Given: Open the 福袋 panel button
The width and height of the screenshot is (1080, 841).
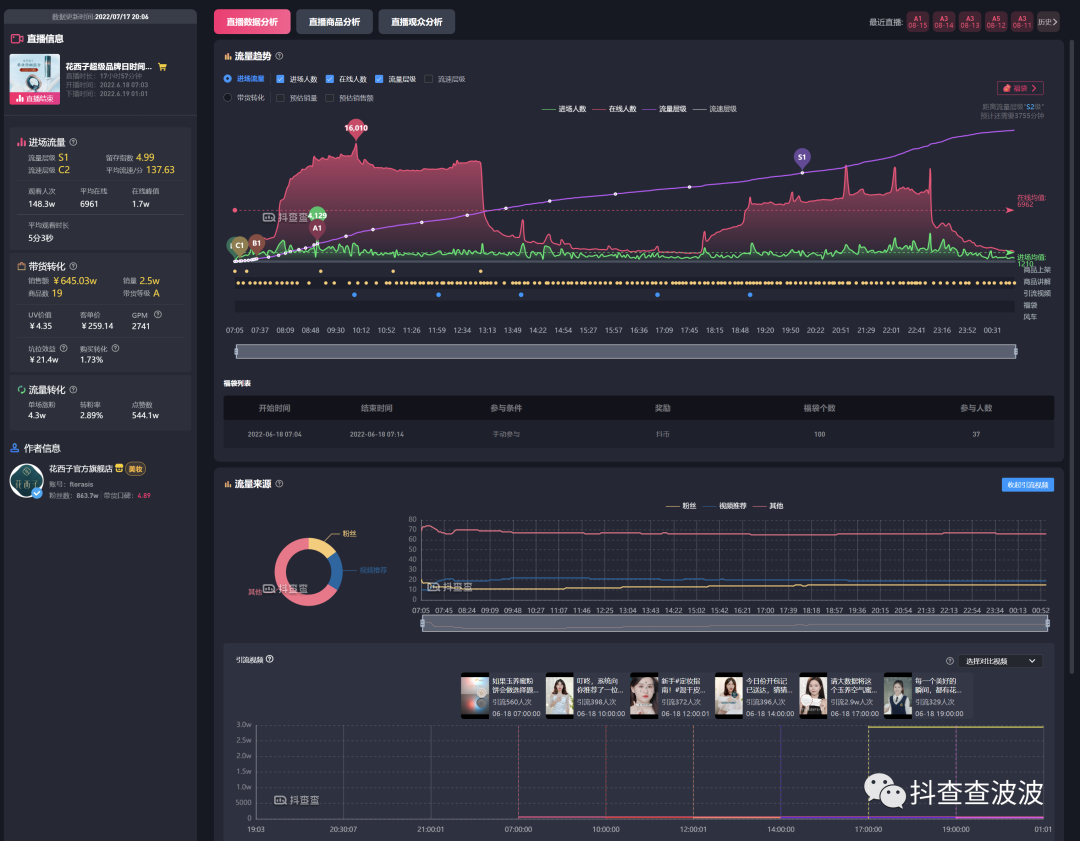Looking at the screenshot, I should 1020,88.
